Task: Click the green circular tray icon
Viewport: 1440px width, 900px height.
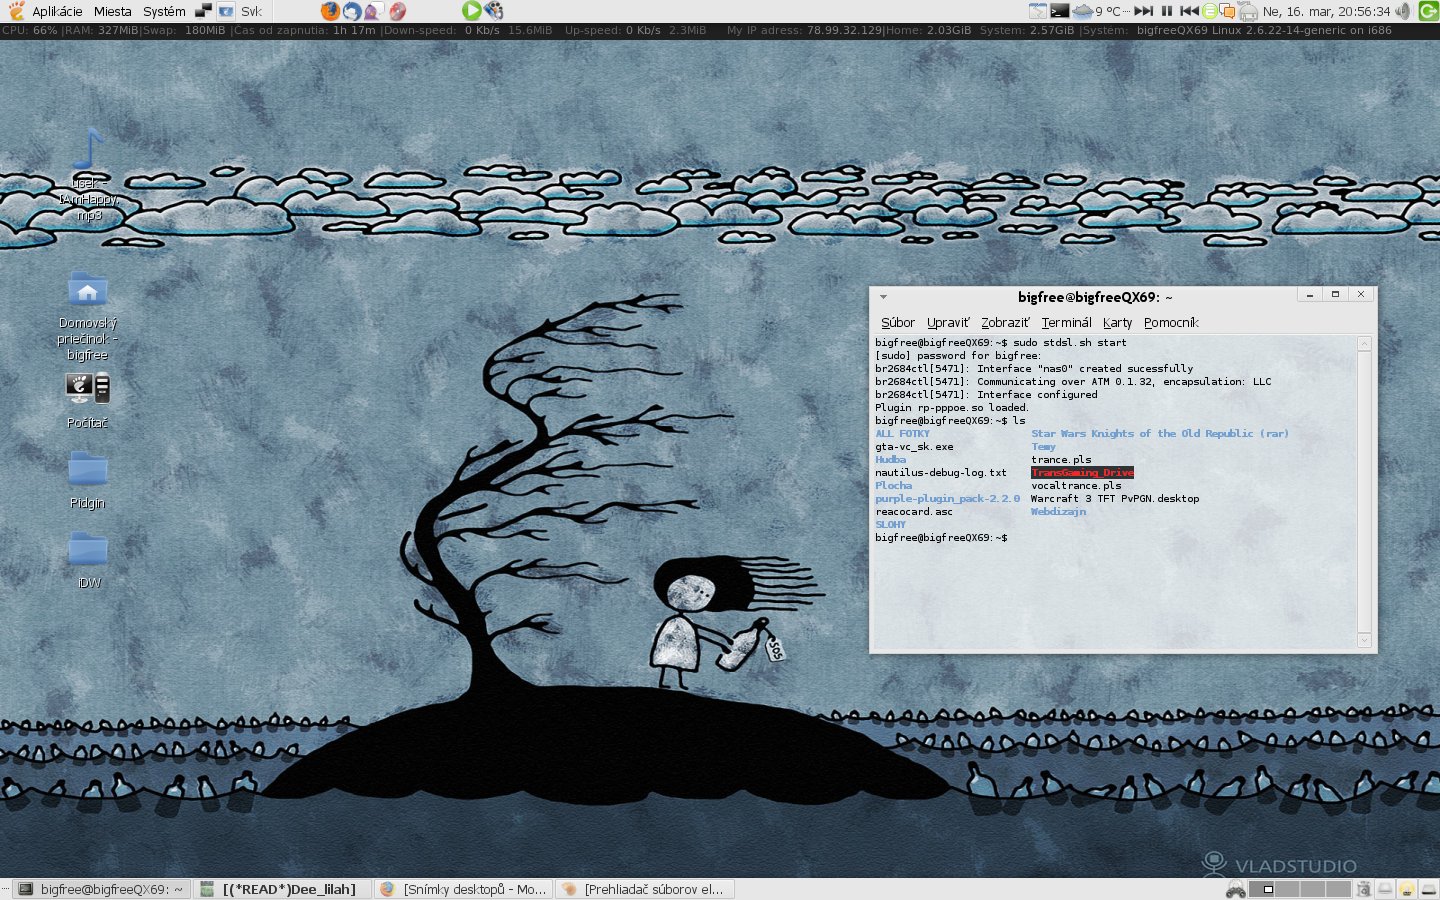Action: pos(1210,11)
